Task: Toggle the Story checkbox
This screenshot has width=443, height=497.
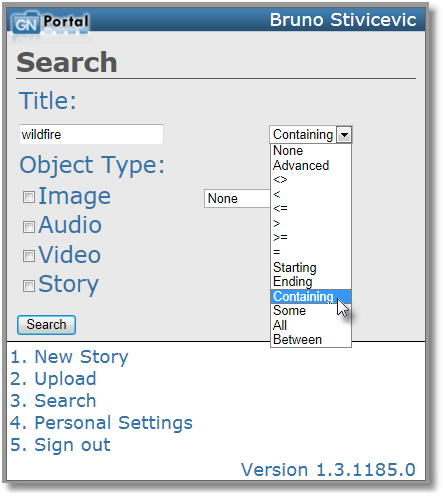Action: 29,286
